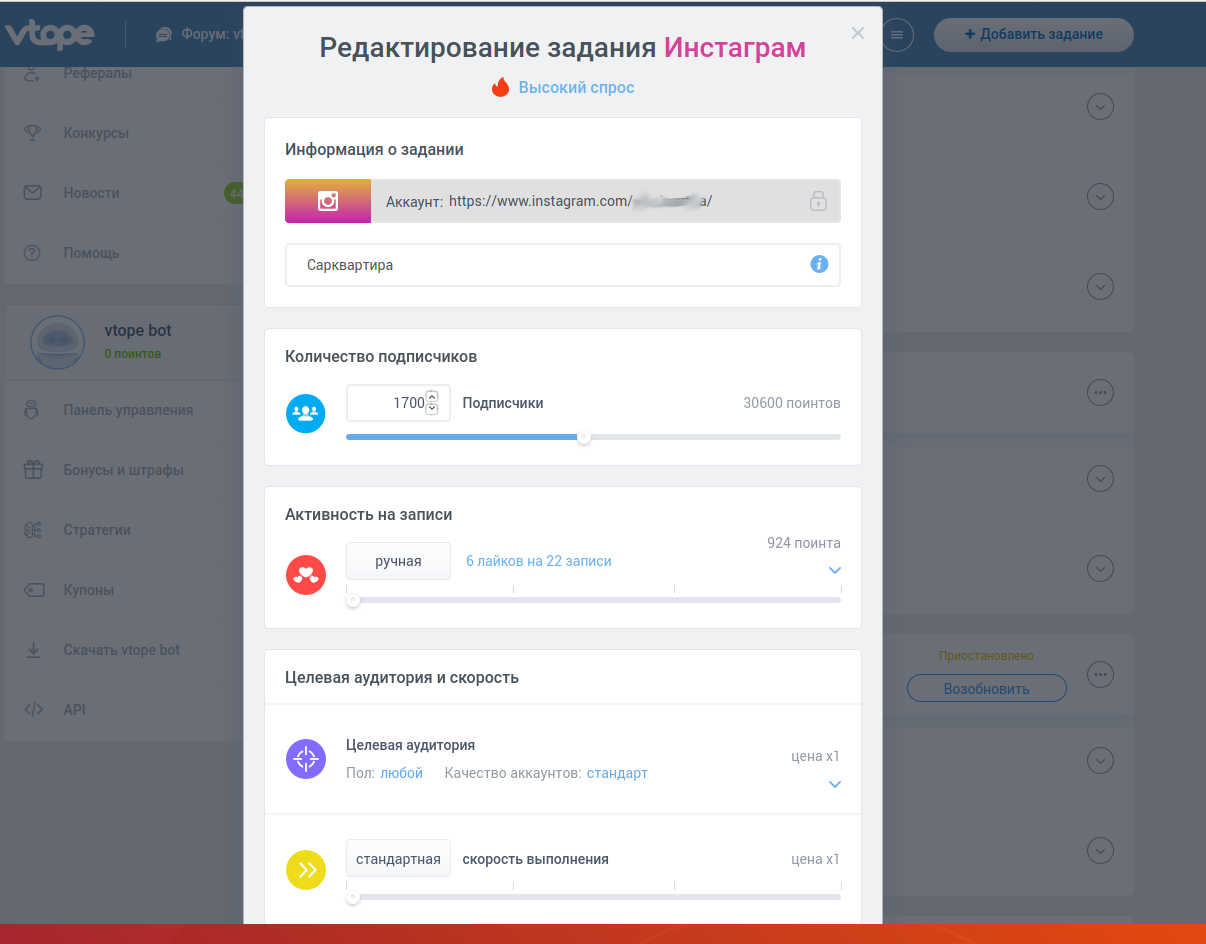Click the blue subscribers group icon
The image size is (1206, 944).
pos(306,413)
